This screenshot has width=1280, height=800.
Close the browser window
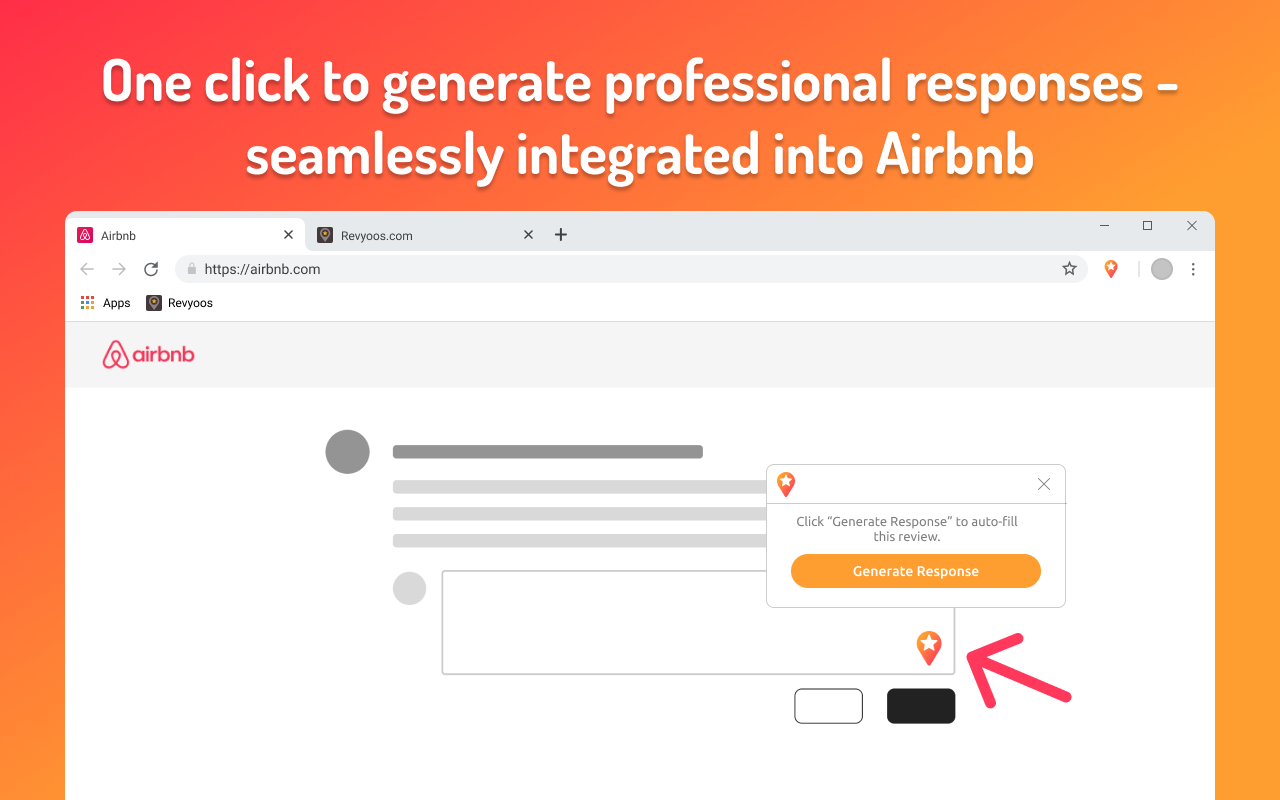pos(1192,226)
